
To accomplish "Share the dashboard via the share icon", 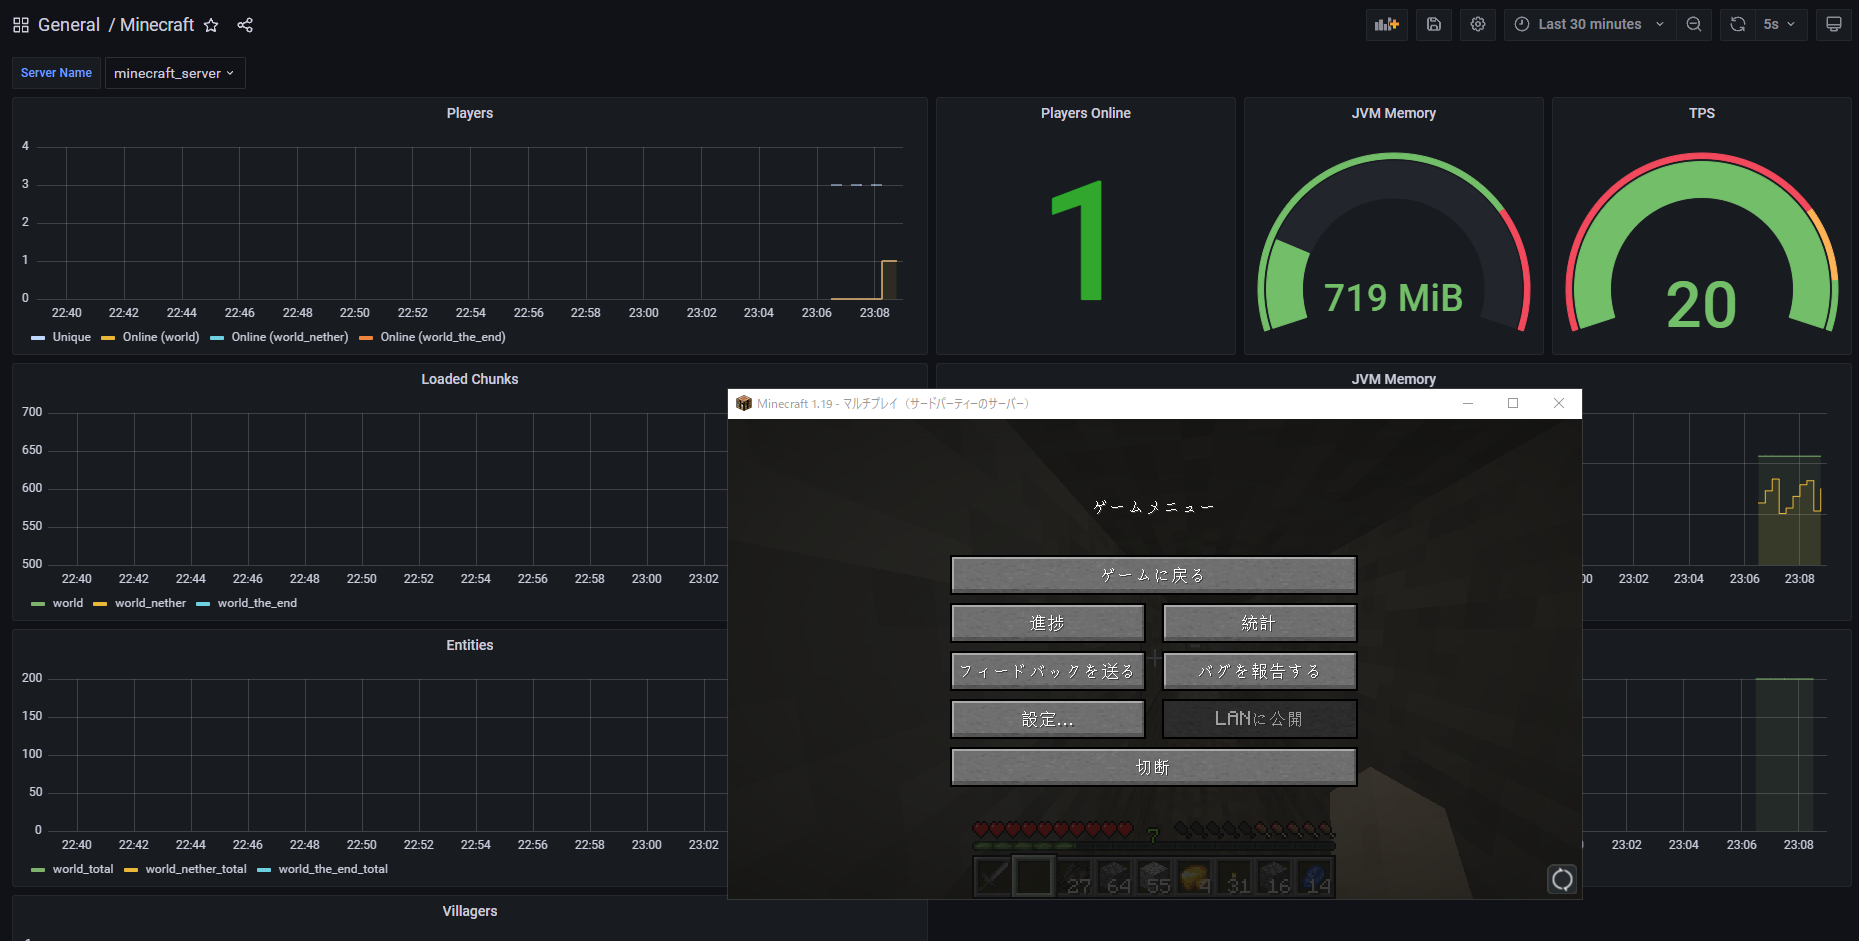I will (245, 25).
